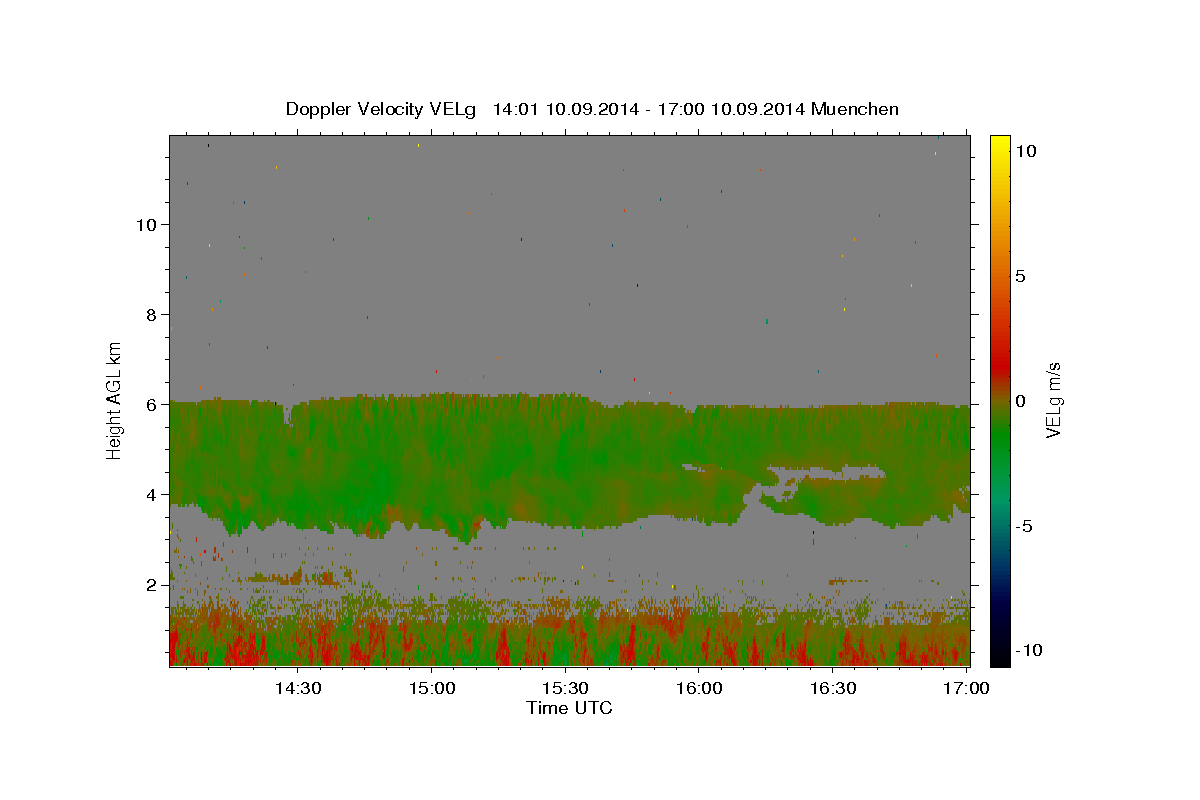Click the height tick label 2
The height and width of the screenshot is (800, 1200).
click(151, 584)
